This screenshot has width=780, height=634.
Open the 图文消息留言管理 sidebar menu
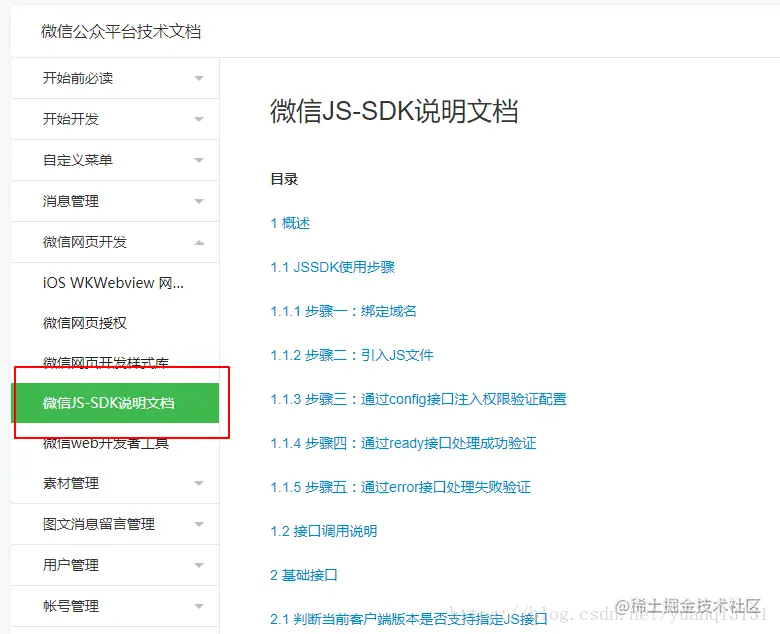coord(115,524)
